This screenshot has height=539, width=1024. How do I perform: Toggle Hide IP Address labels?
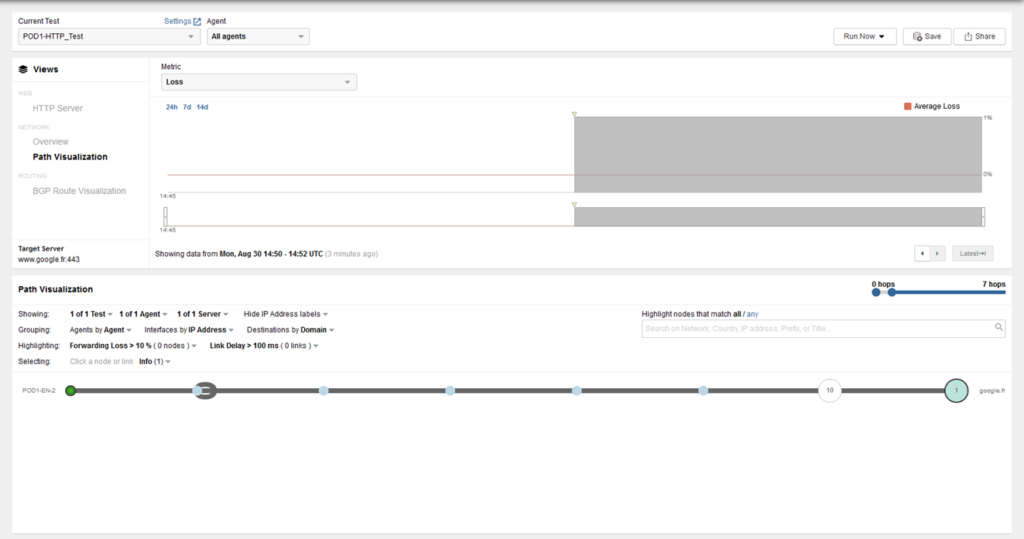coord(285,313)
